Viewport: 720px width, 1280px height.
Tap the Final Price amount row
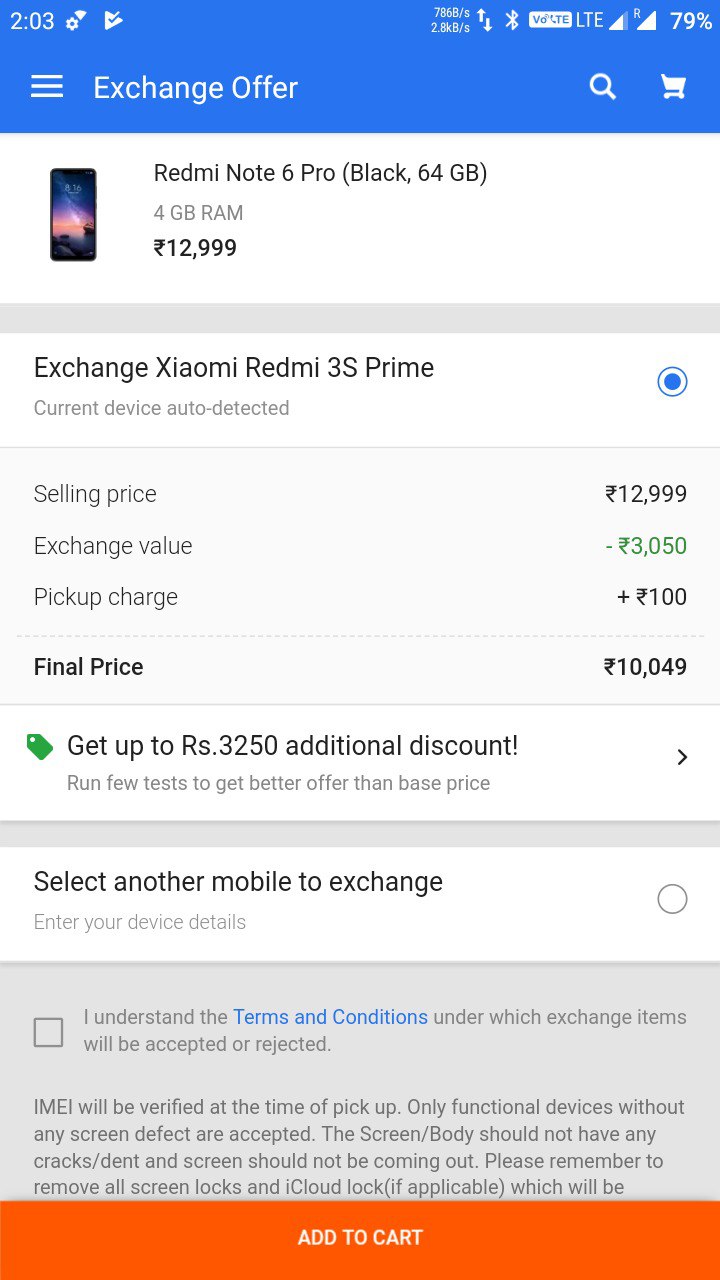(x=360, y=667)
